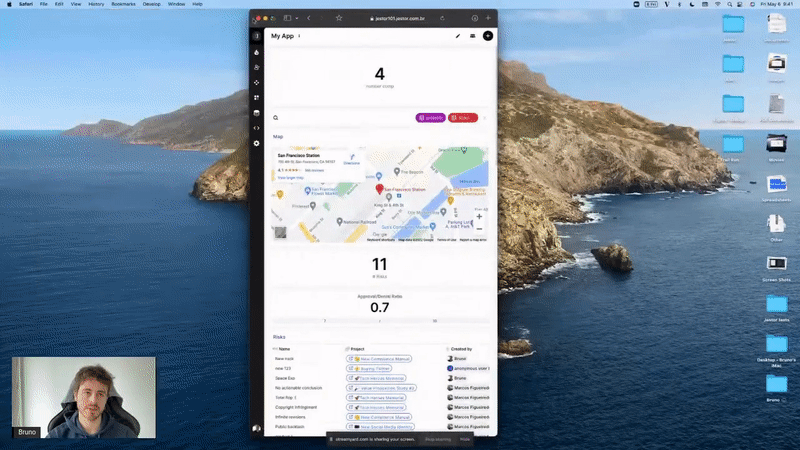Open the File menu in the menu bar
Viewport: 800px width, 450px height.
click(43, 4)
